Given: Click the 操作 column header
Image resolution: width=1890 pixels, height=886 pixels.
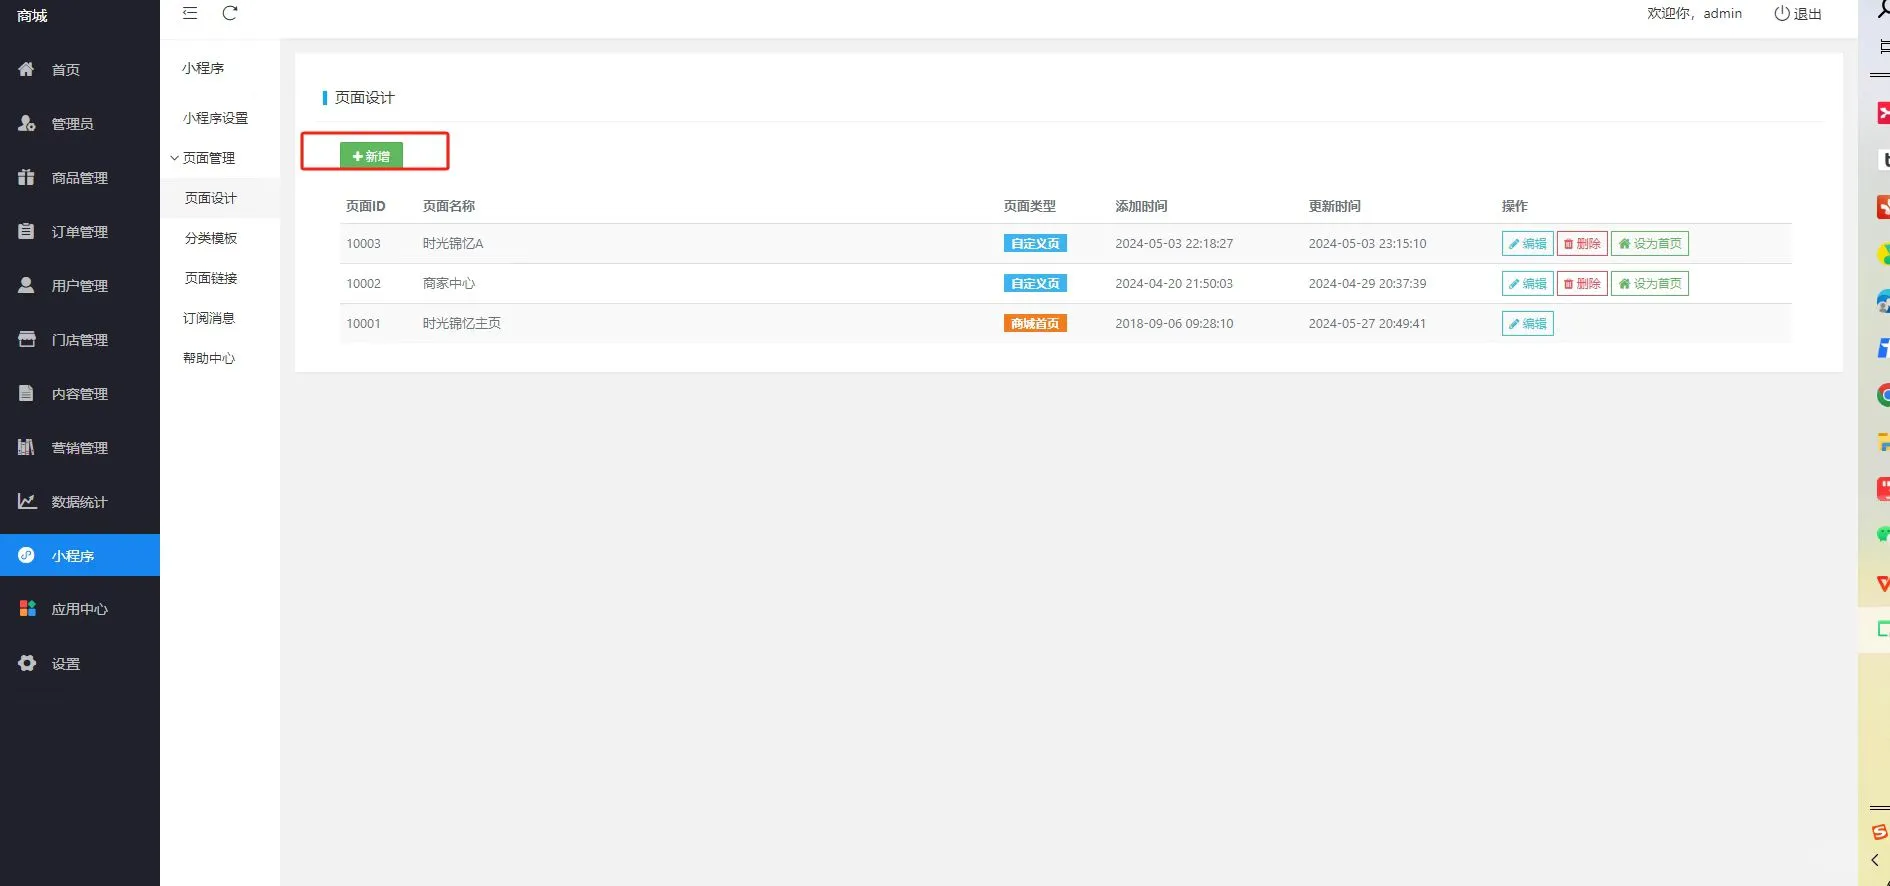Looking at the screenshot, I should (1514, 206).
